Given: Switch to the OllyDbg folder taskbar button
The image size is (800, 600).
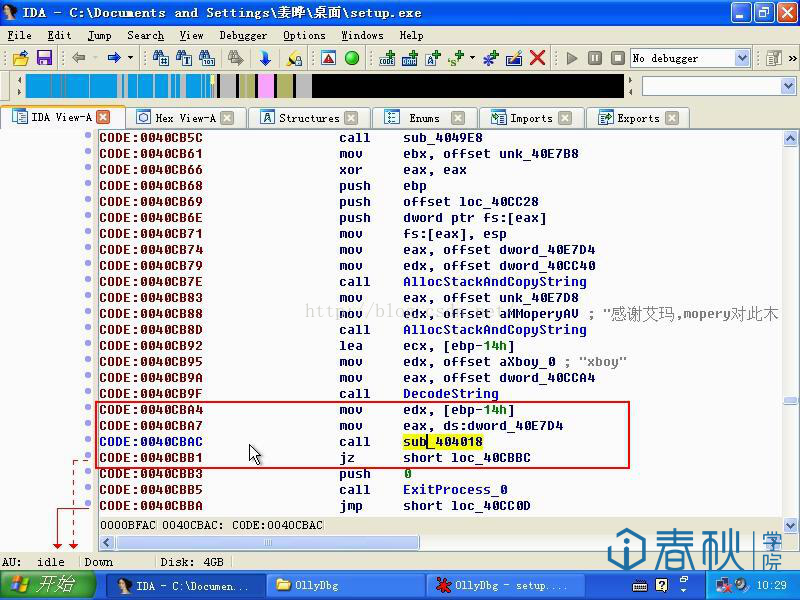Looking at the screenshot, I should pyautogui.click(x=345, y=585).
